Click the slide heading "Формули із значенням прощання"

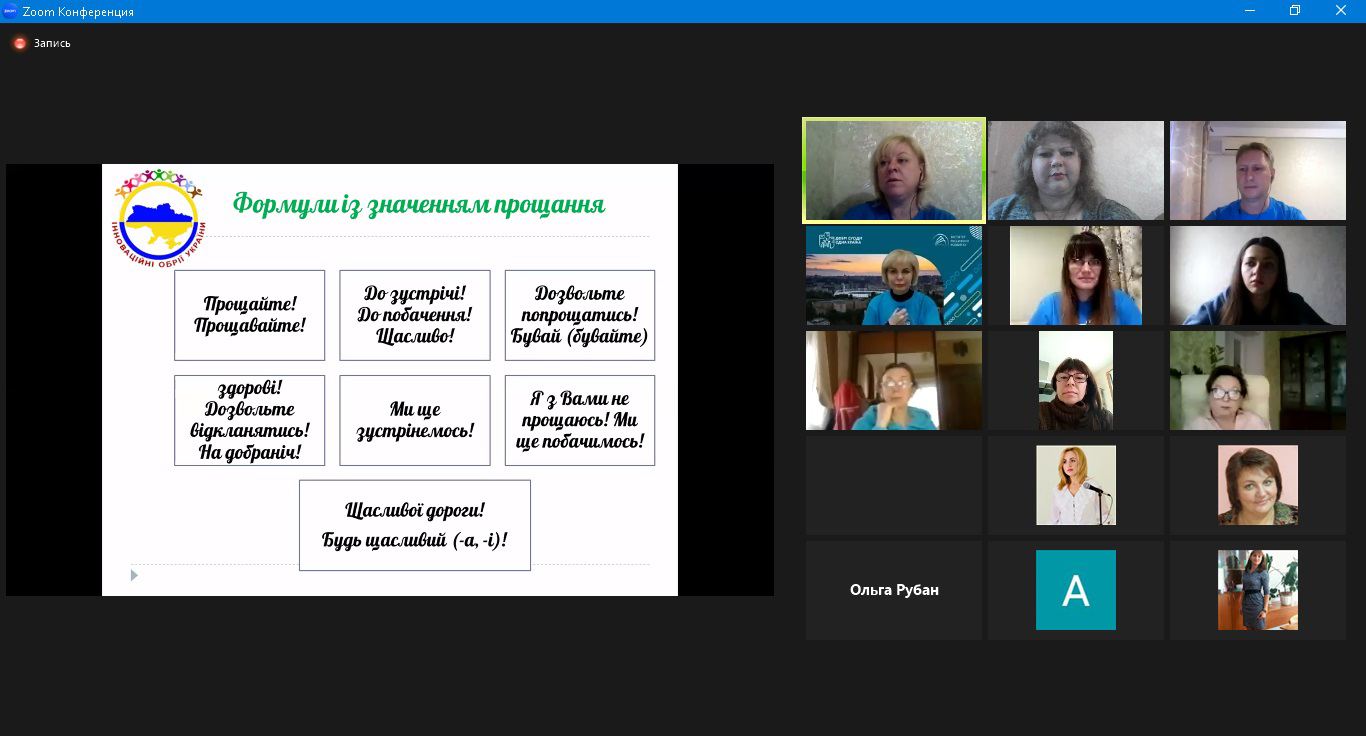(419, 205)
